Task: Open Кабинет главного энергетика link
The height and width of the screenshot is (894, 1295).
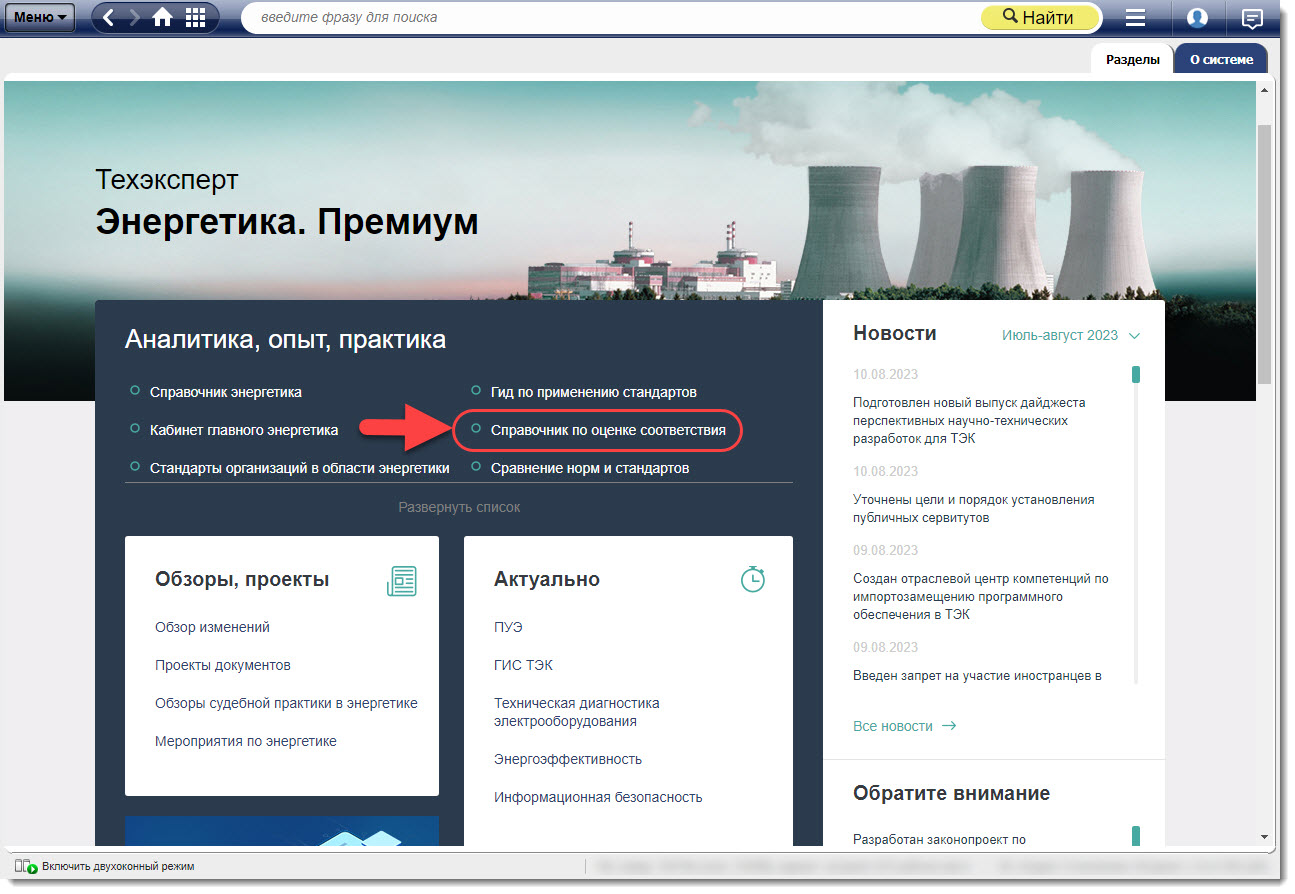Action: [244, 430]
